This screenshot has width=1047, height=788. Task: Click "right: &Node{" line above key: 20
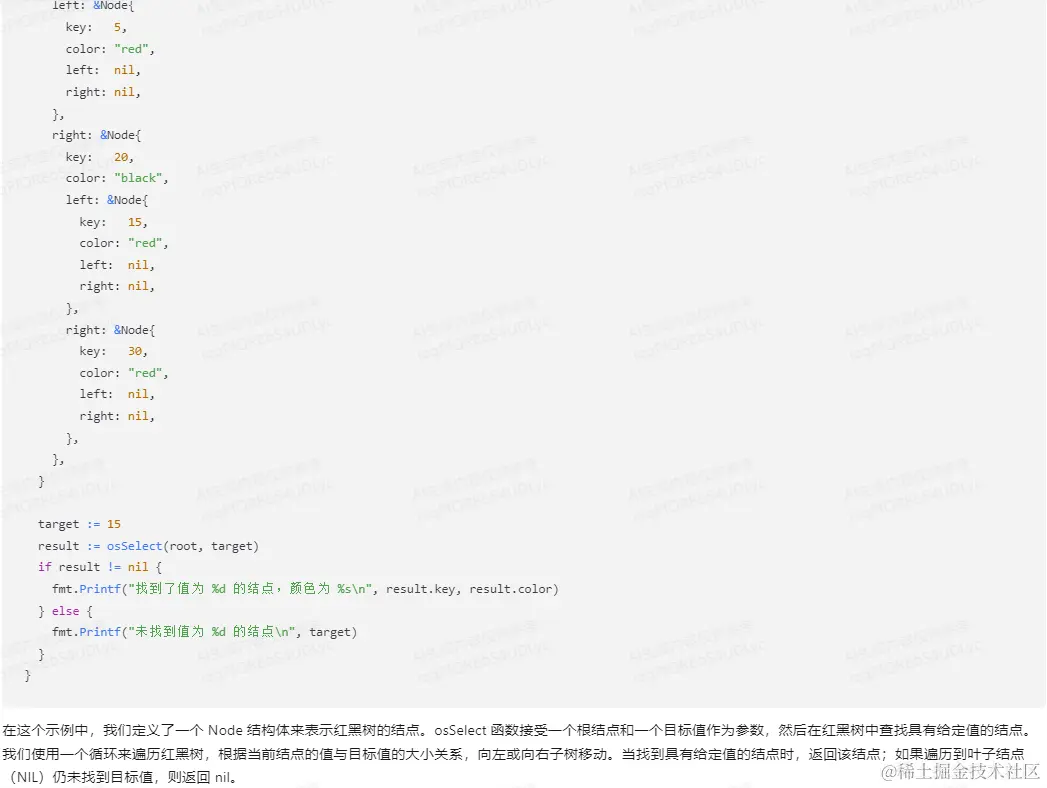pyautogui.click(x=97, y=135)
